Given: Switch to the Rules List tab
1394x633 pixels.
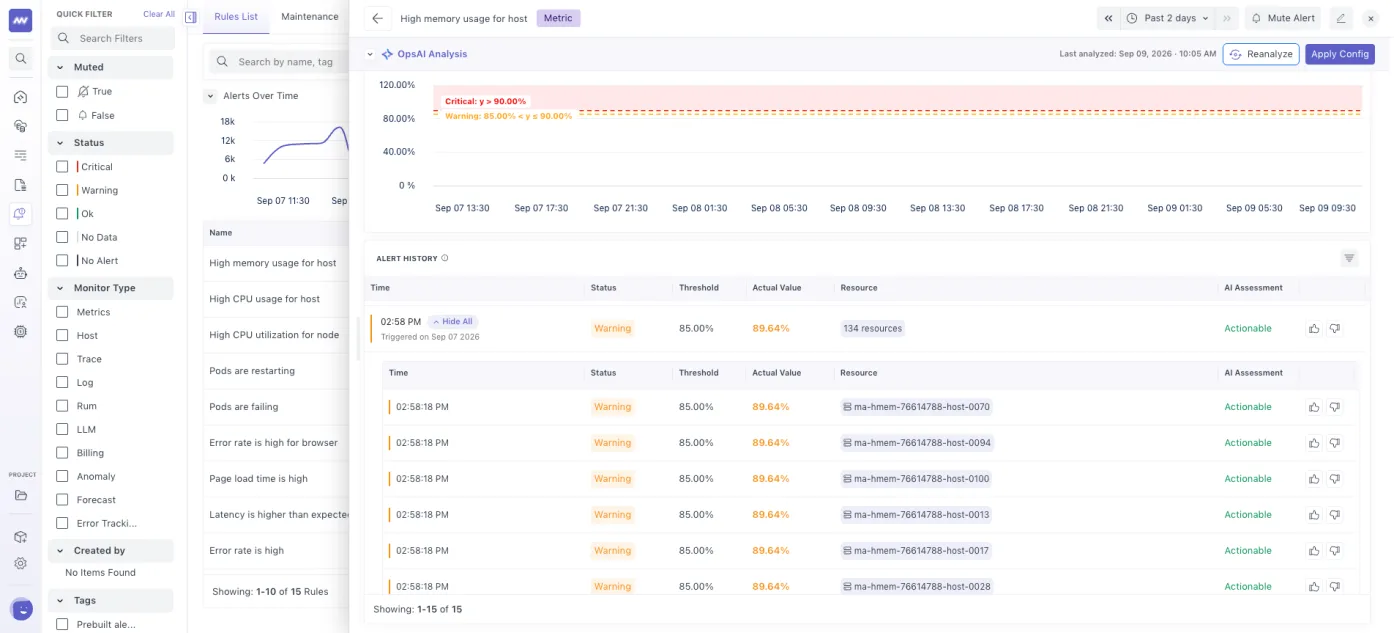Looking at the screenshot, I should tap(236, 17).
